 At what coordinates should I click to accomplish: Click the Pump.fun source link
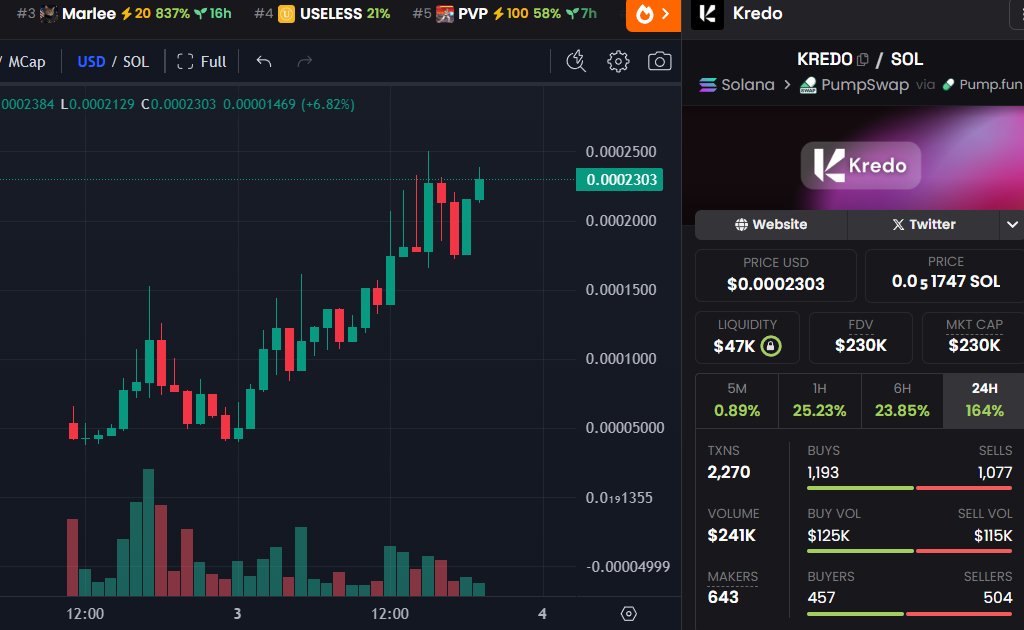coord(984,85)
